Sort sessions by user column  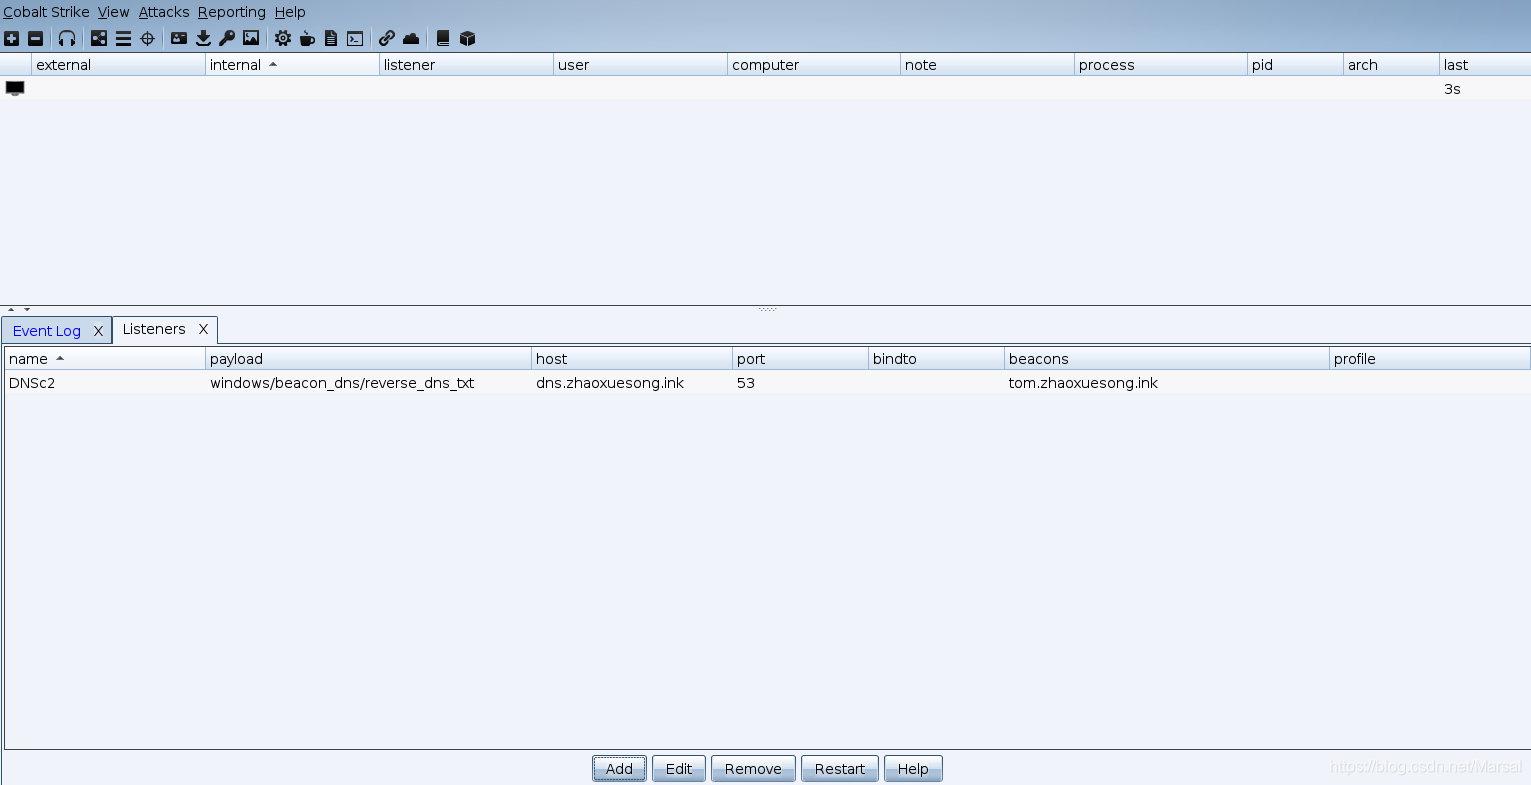[640, 65]
